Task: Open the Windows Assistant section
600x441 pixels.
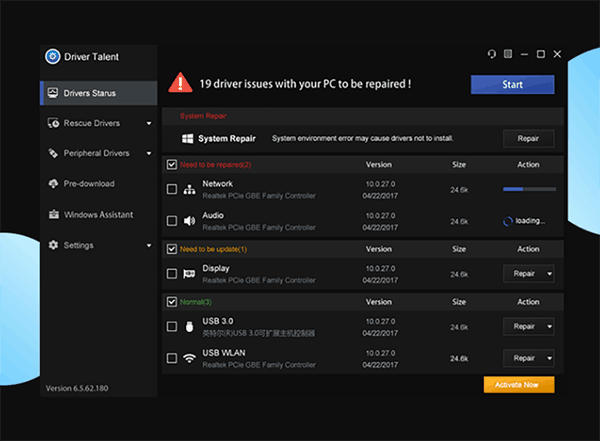Action: point(99,214)
